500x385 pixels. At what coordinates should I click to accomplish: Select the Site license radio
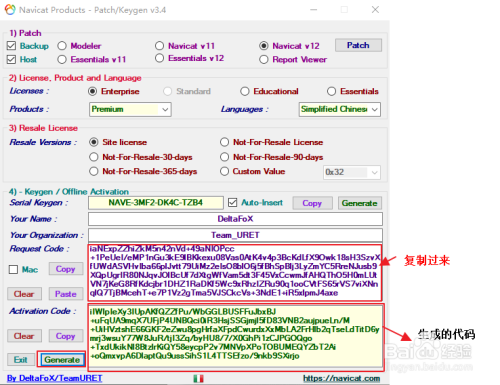[94, 142]
